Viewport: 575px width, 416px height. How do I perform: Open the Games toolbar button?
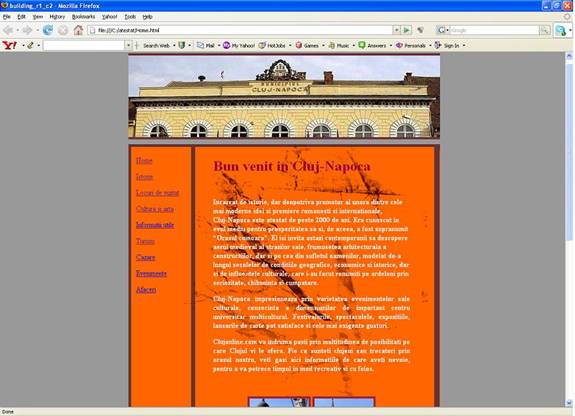pyautogui.click(x=307, y=45)
